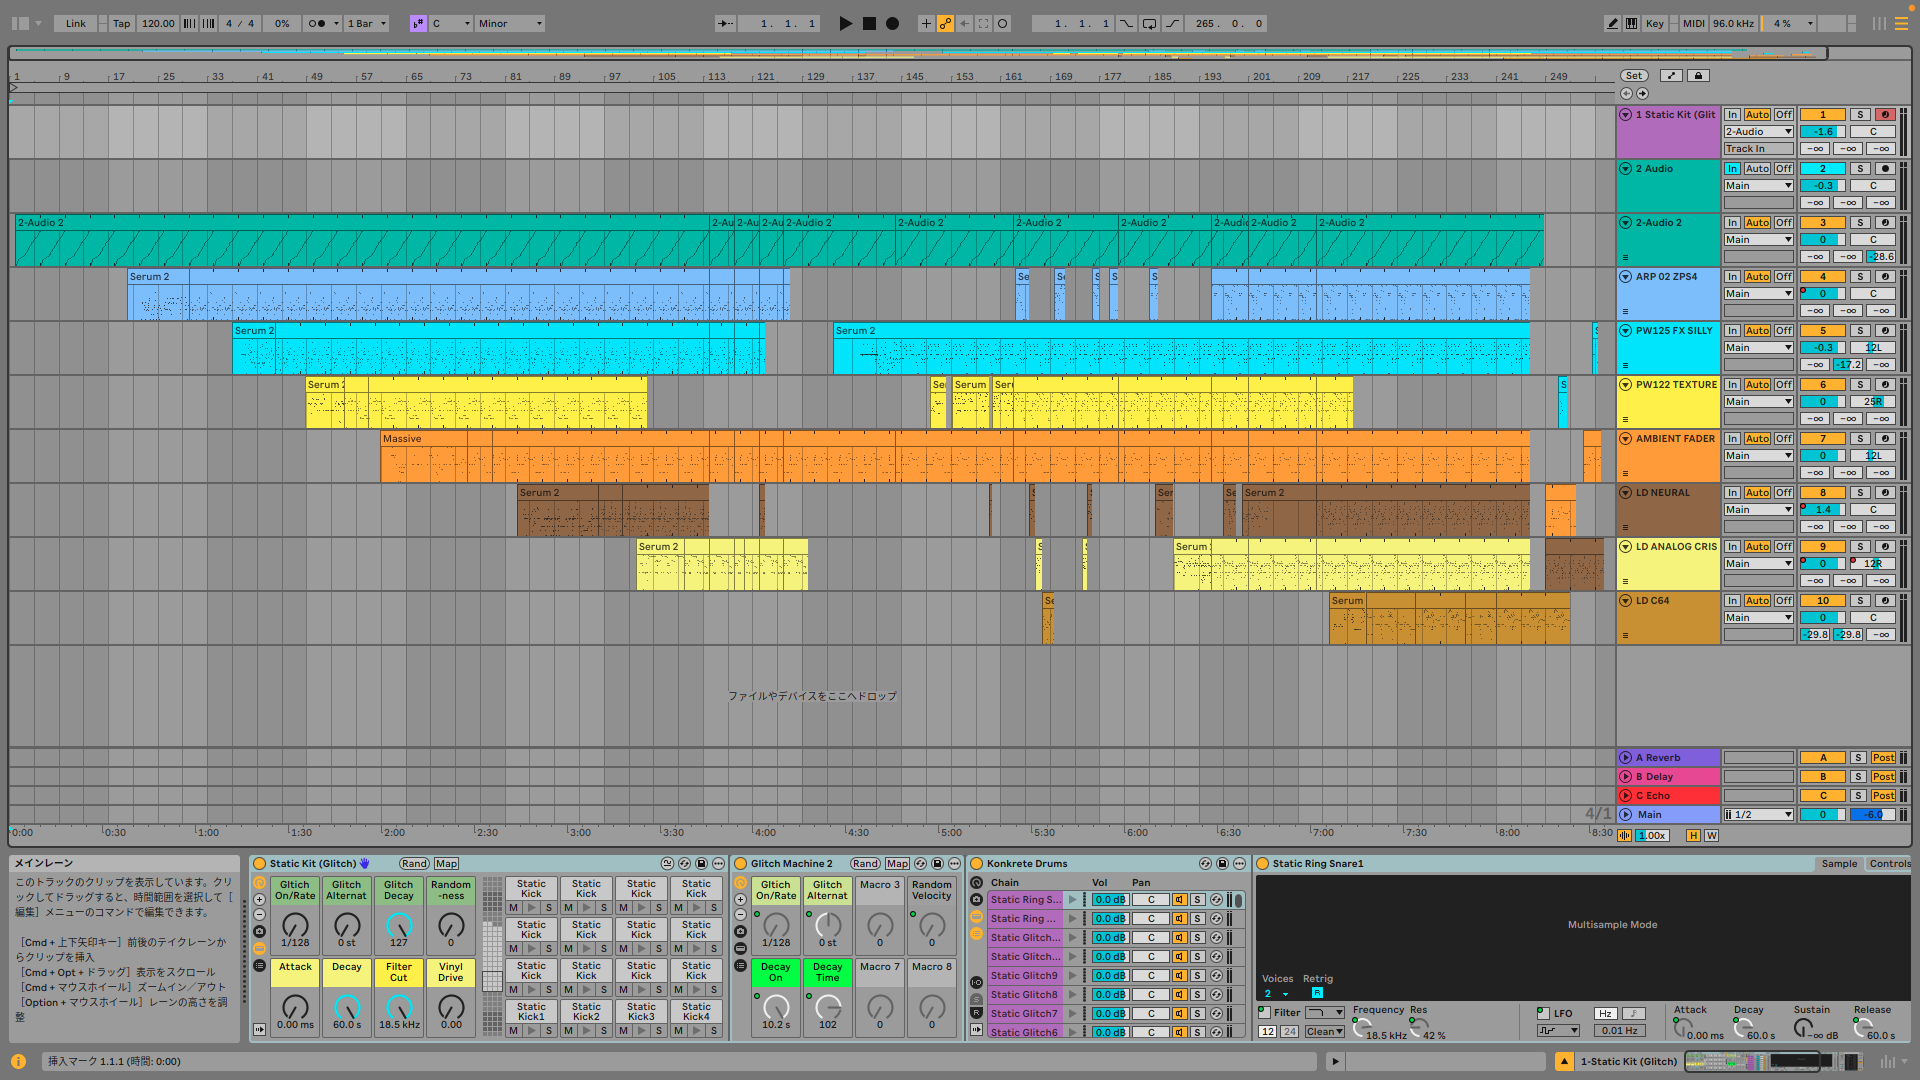Viewport: 1920px width, 1080px height.
Task: Arm the 2 Audio track for recording
Action: coord(1885,169)
